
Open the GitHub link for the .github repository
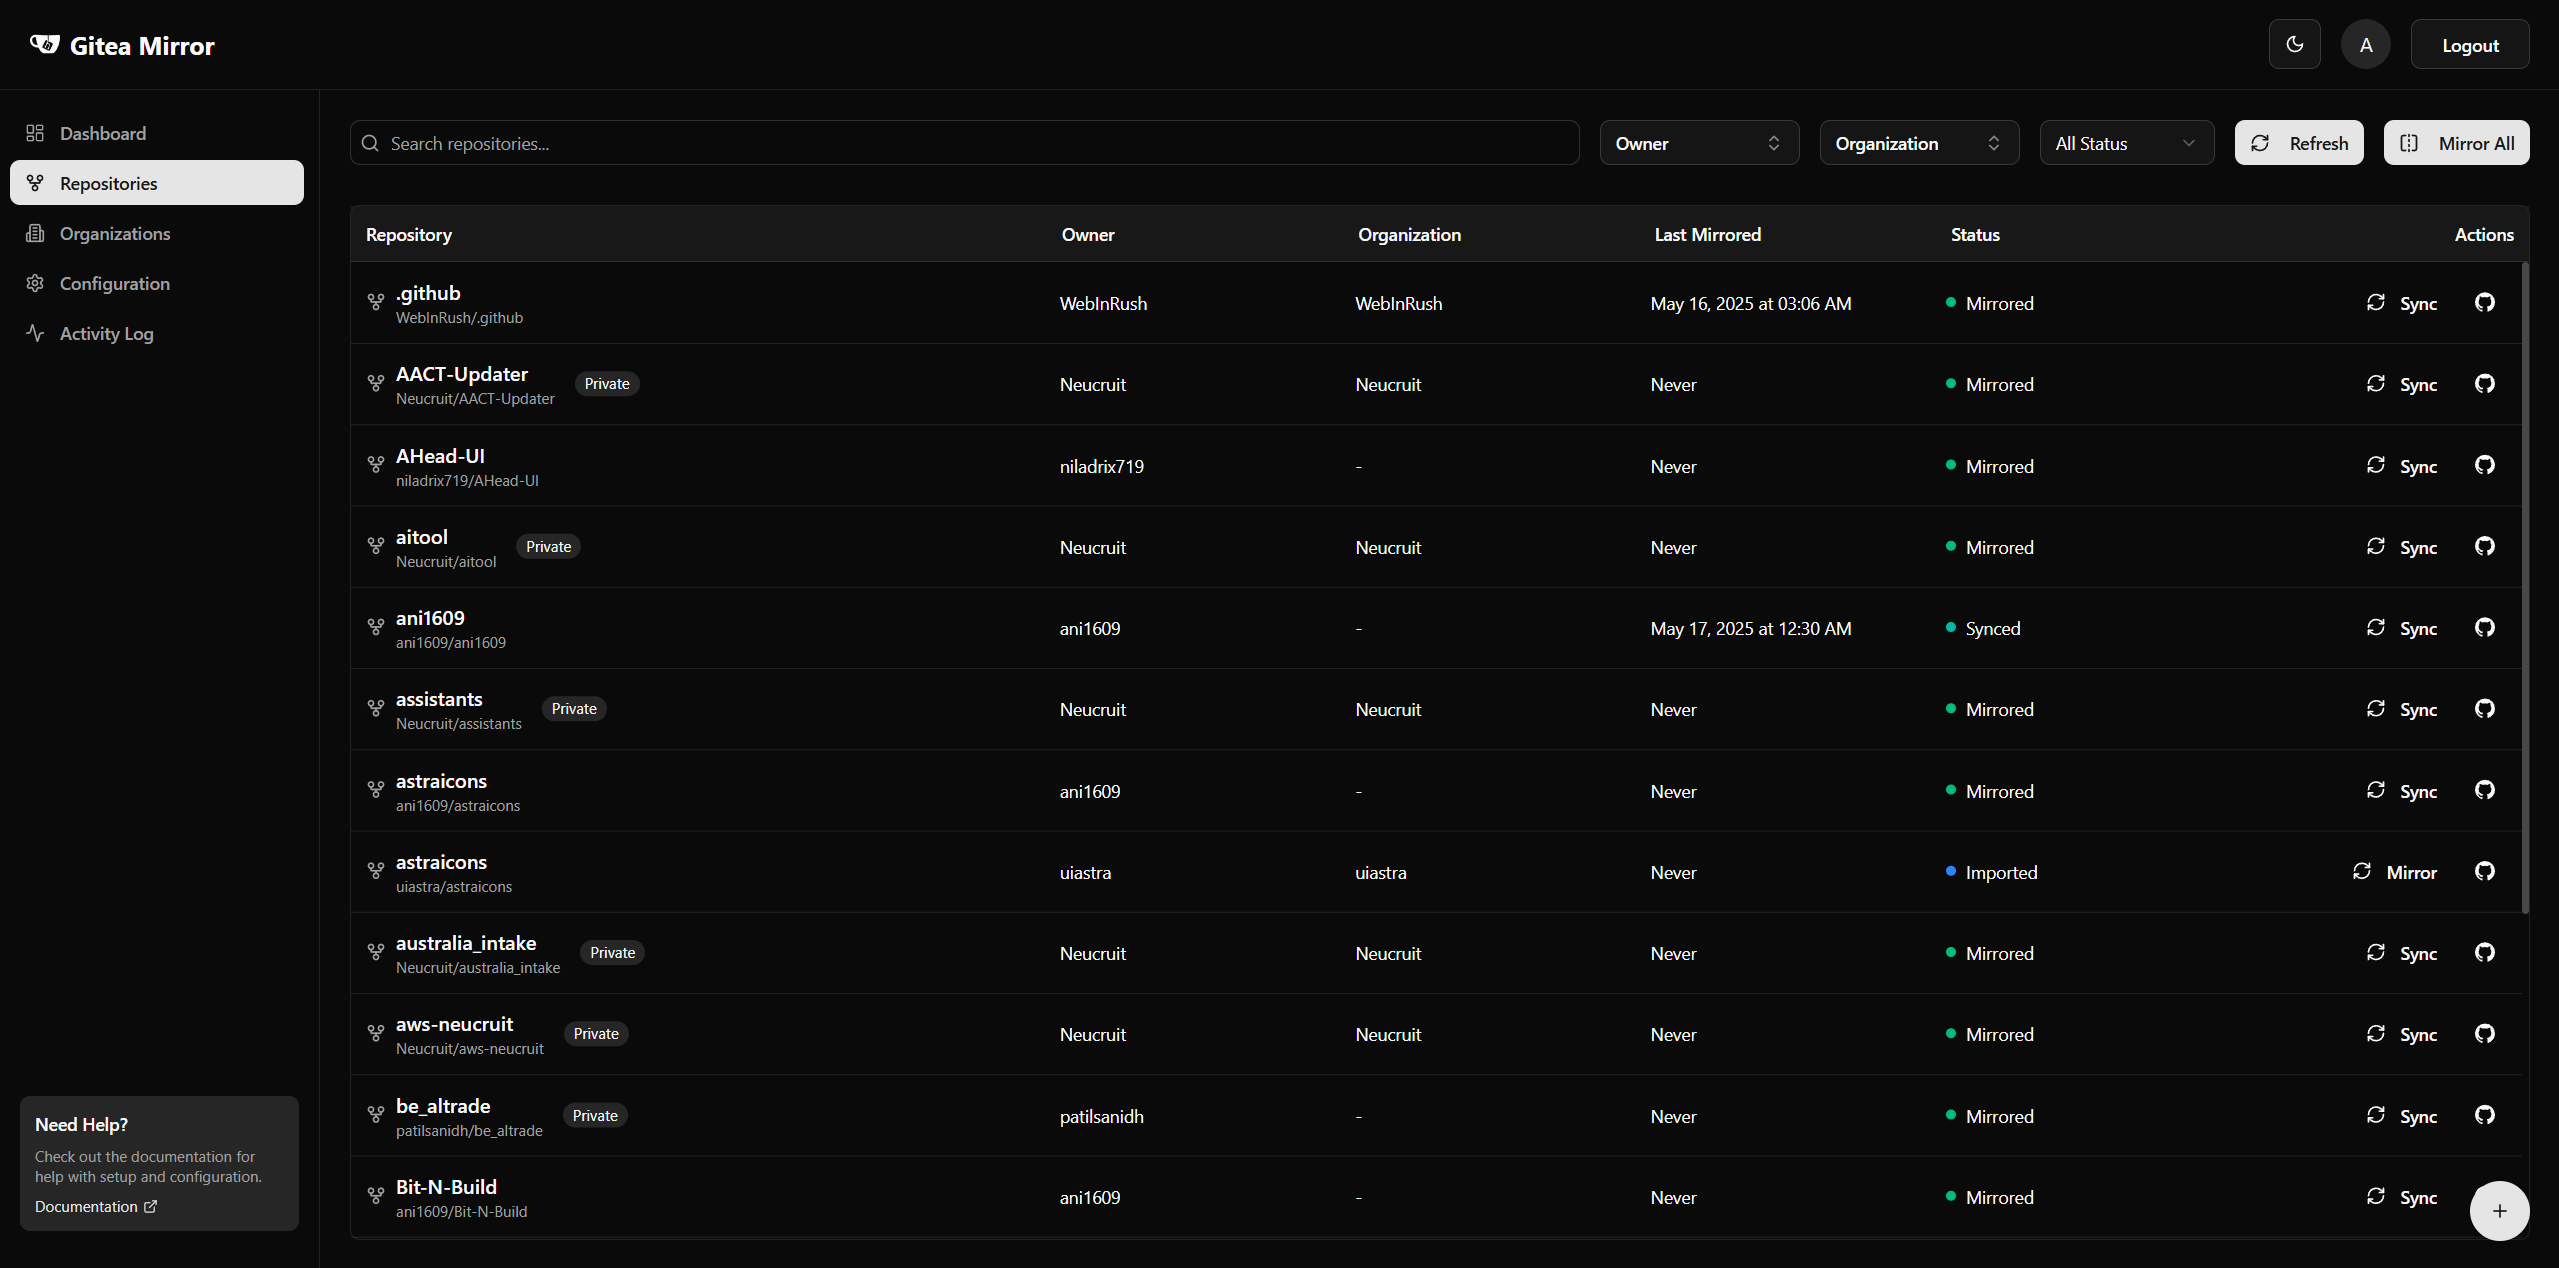pos(2484,303)
